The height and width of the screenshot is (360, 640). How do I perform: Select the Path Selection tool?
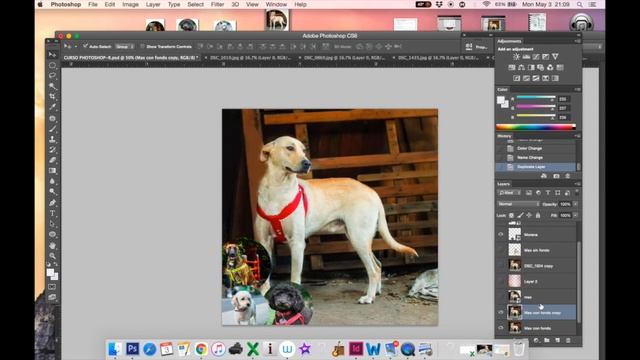point(52,224)
